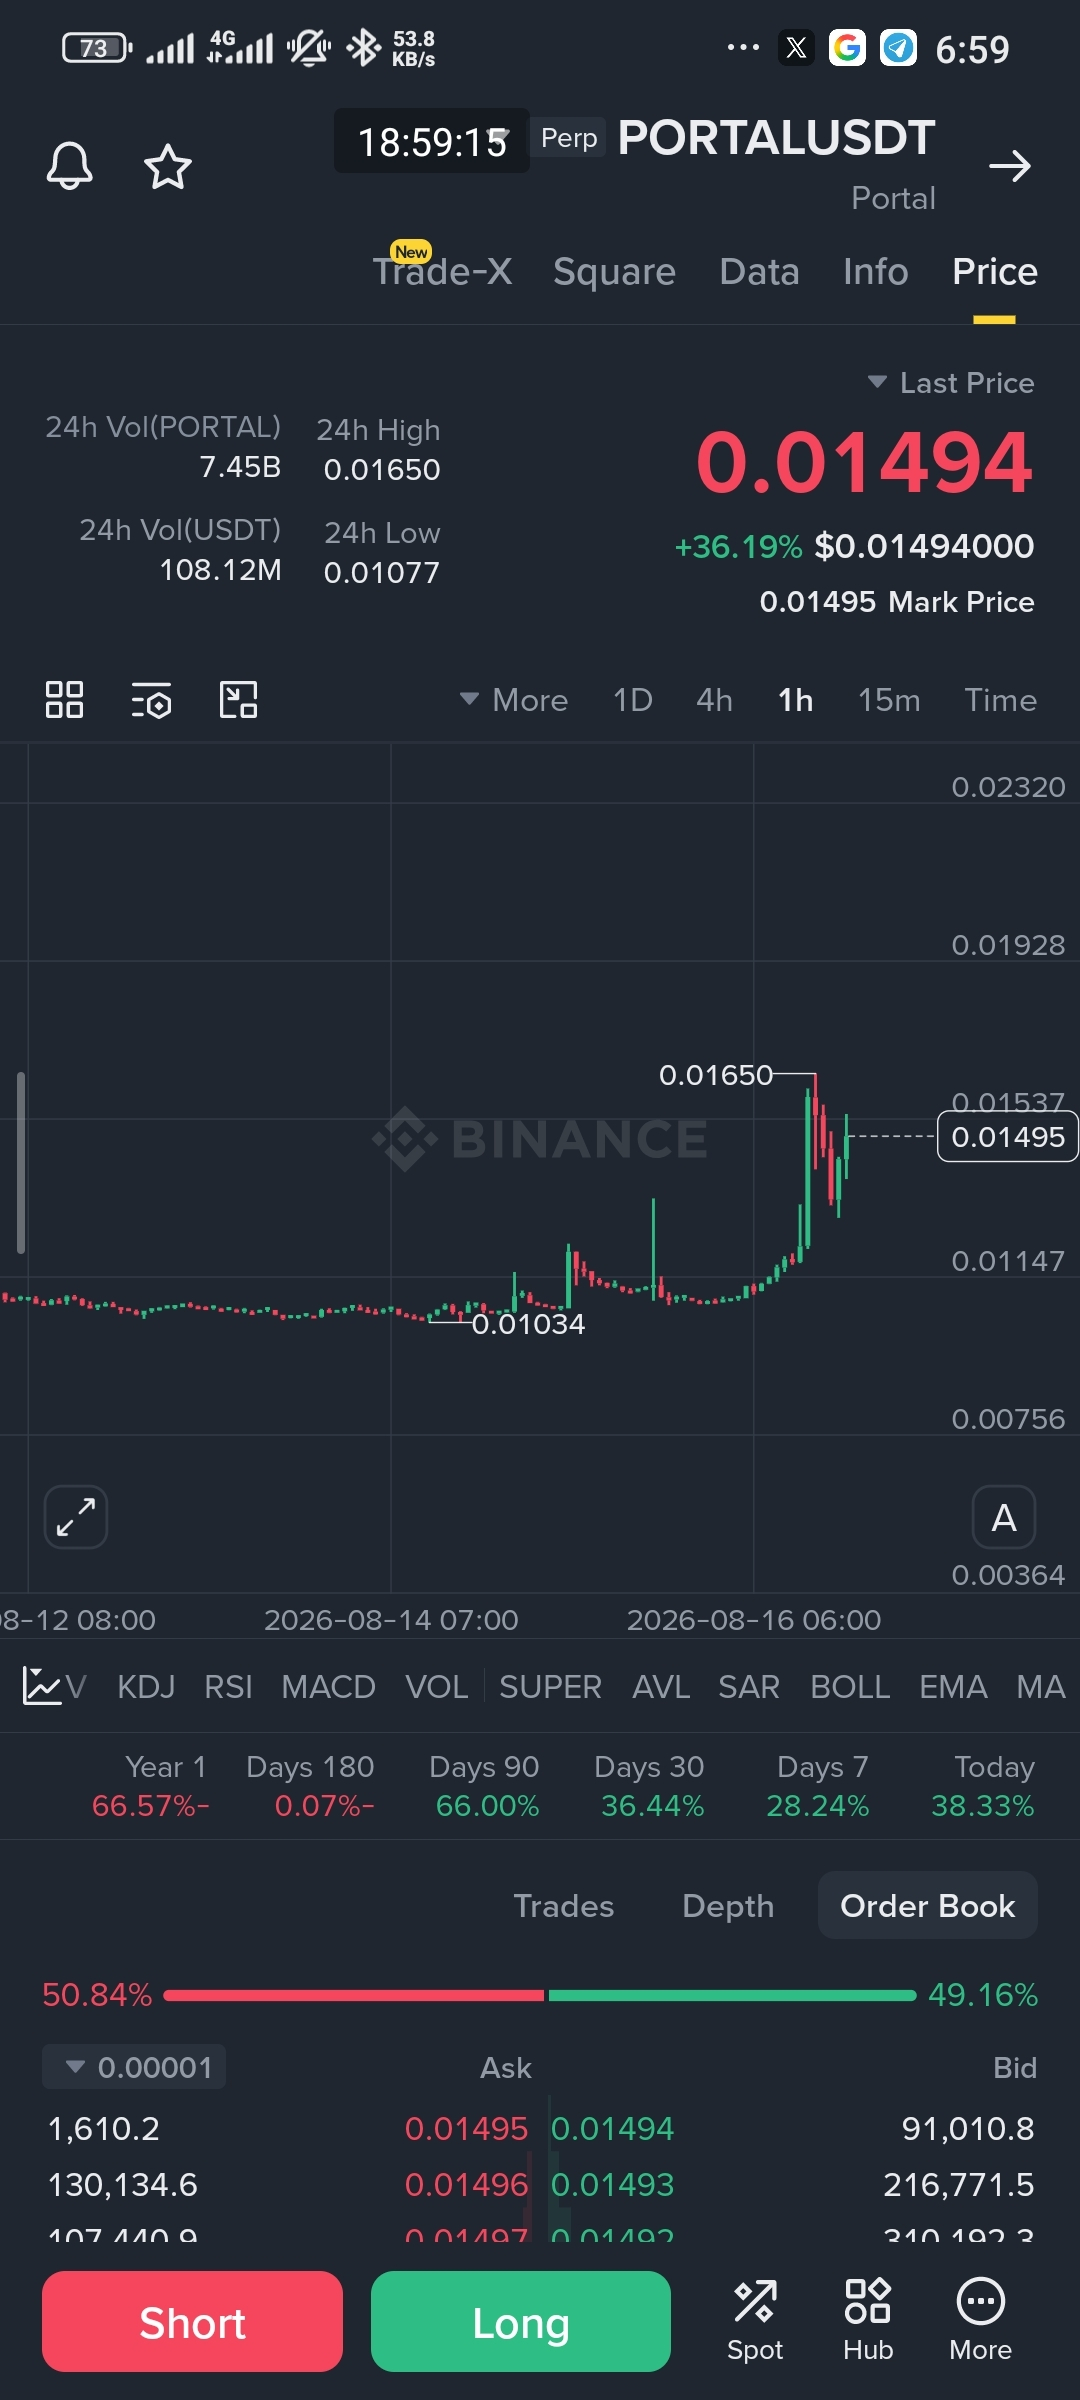Open the chart grid layout icon

point(64,700)
